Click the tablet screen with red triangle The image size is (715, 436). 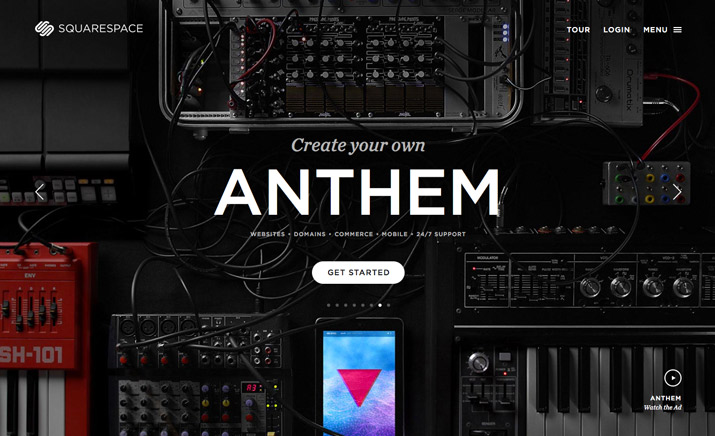pos(359,383)
